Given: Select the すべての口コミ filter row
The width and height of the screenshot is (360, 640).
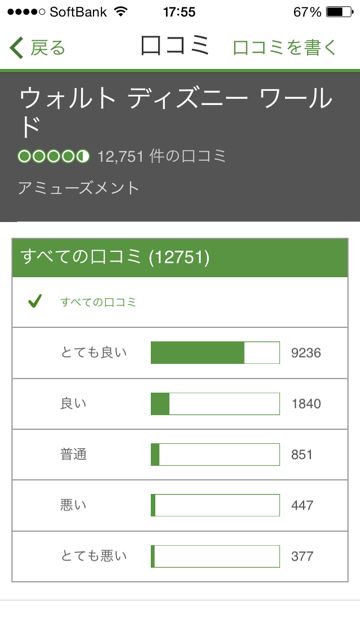Looking at the screenshot, I should (x=180, y=302).
